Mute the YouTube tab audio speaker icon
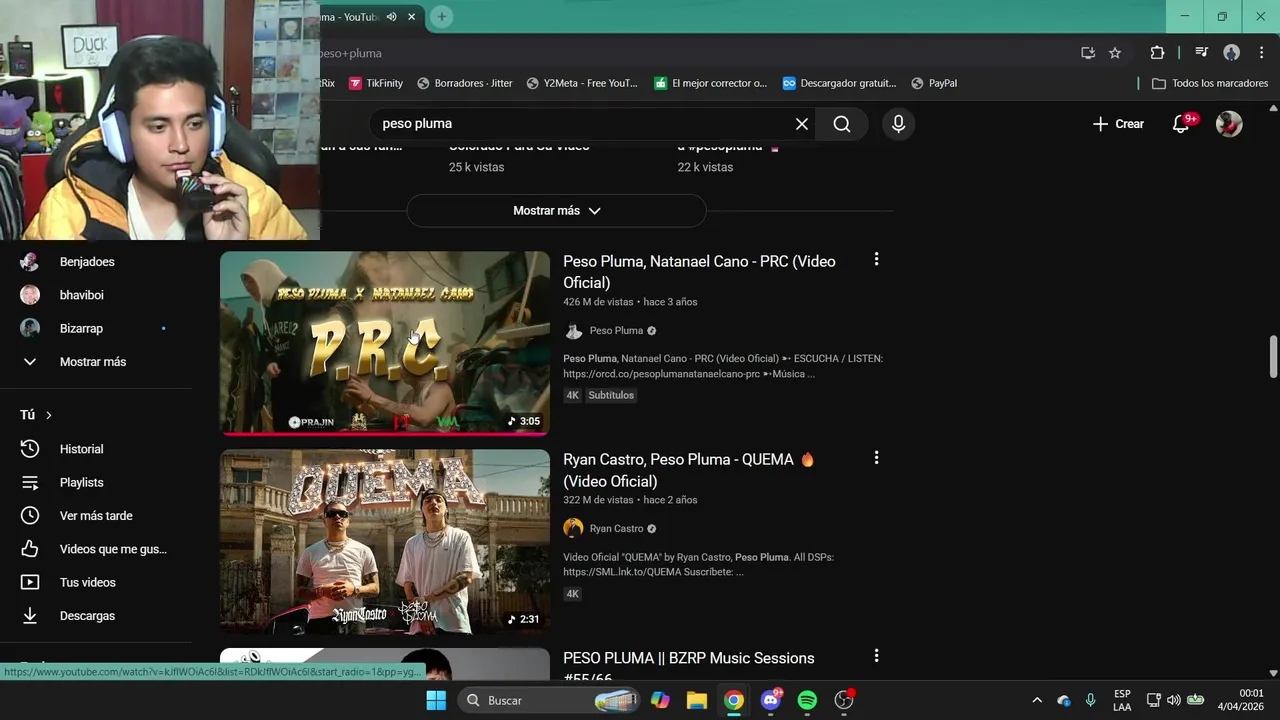This screenshot has height=720, width=1280. pyautogui.click(x=391, y=17)
